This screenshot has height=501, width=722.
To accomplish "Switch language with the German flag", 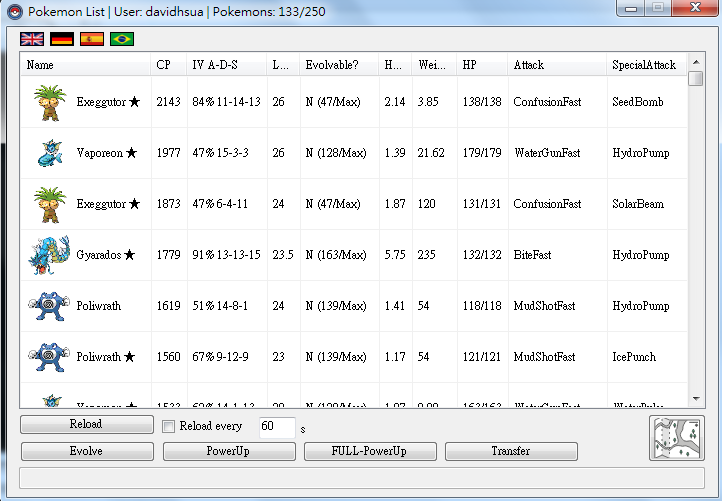I will pyautogui.click(x=62, y=39).
